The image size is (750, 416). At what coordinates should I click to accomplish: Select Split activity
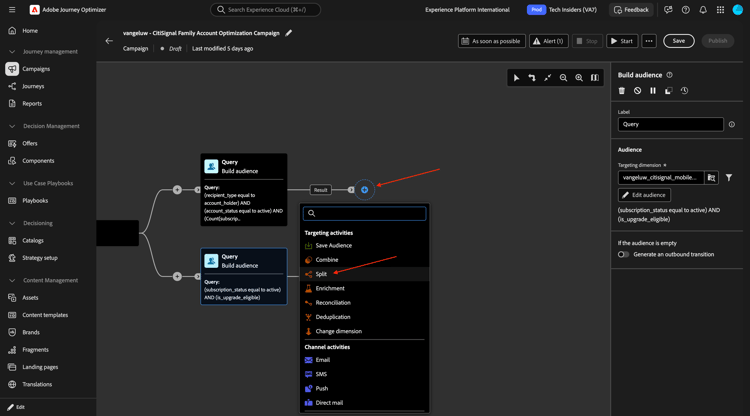(x=364, y=274)
